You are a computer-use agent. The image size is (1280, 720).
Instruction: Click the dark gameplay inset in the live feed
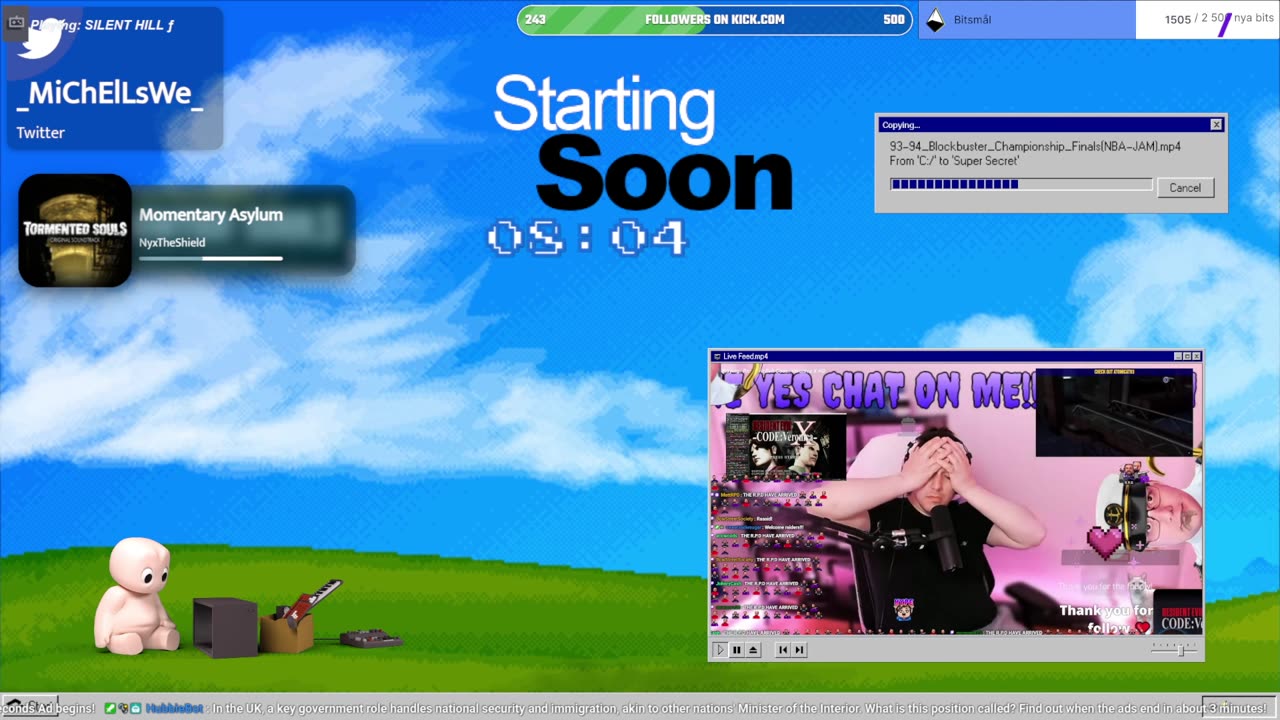(1115, 412)
